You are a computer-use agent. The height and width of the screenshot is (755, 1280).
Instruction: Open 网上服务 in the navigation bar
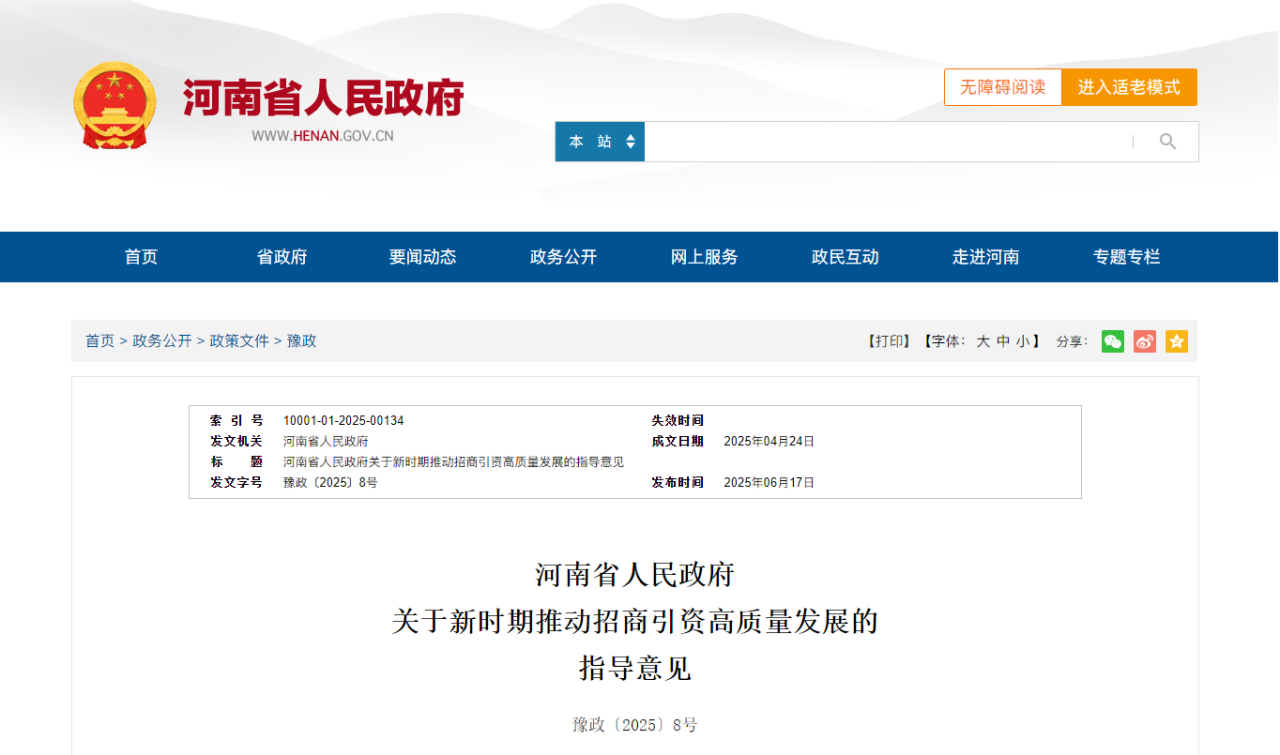704,257
